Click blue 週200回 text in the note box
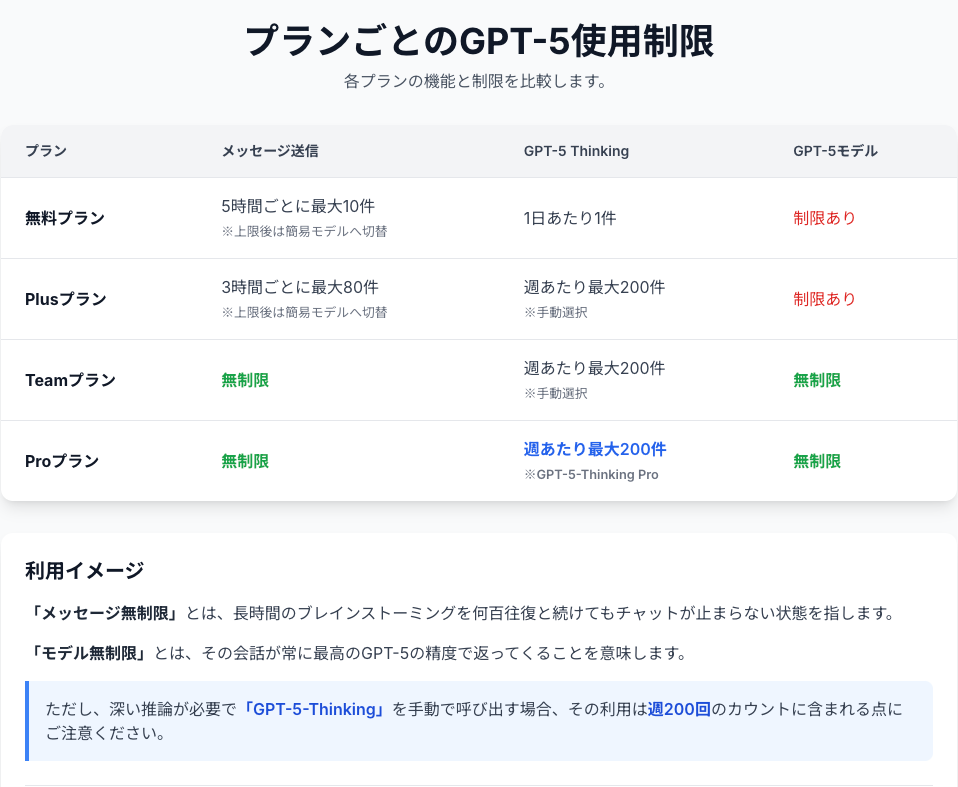Viewport: 958px width, 787px height. pos(679,709)
